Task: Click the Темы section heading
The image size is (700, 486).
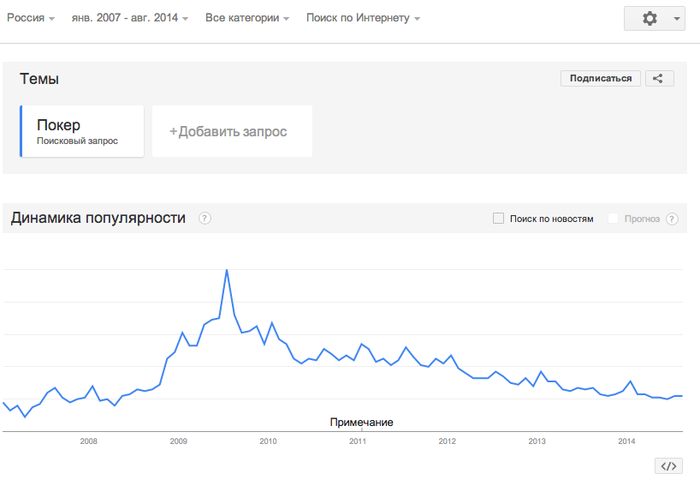Action: click(39, 79)
